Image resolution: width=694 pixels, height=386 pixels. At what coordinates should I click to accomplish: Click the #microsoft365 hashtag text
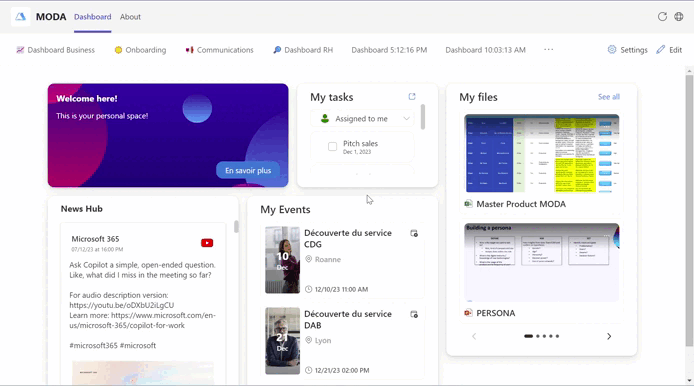(x=93, y=345)
